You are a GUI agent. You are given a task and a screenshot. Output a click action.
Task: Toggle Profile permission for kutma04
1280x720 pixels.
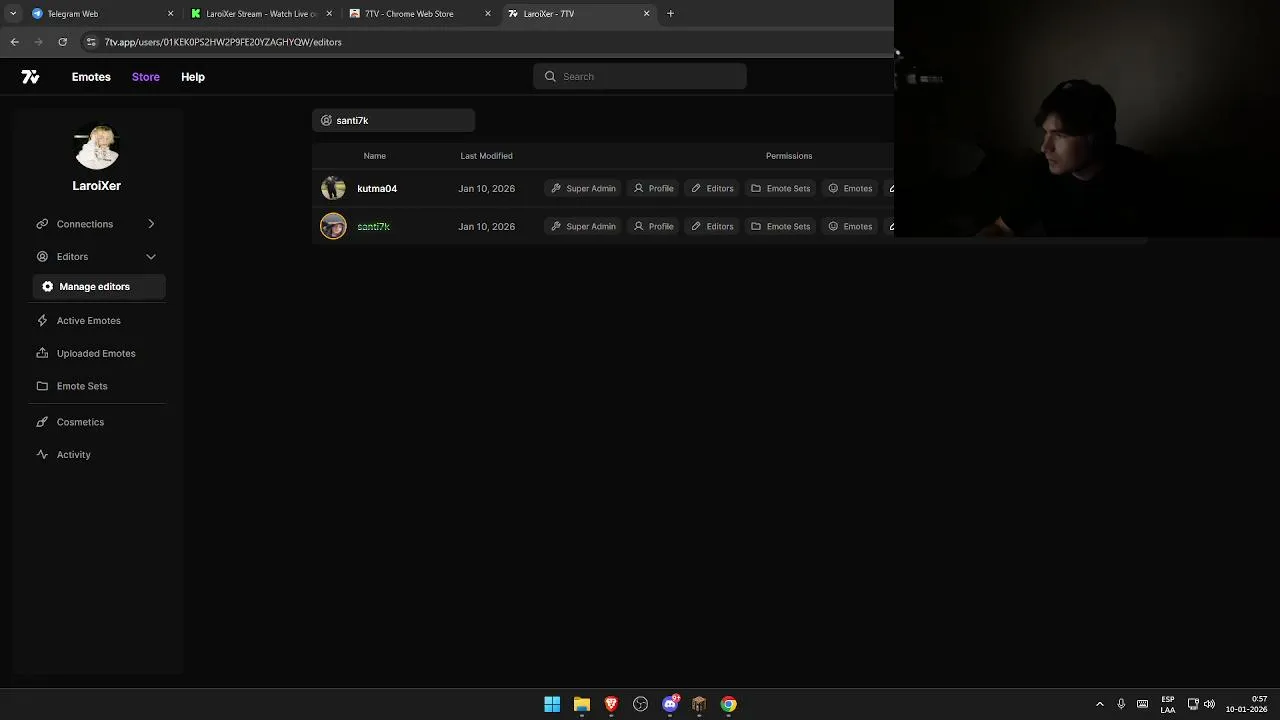(x=653, y=188)
